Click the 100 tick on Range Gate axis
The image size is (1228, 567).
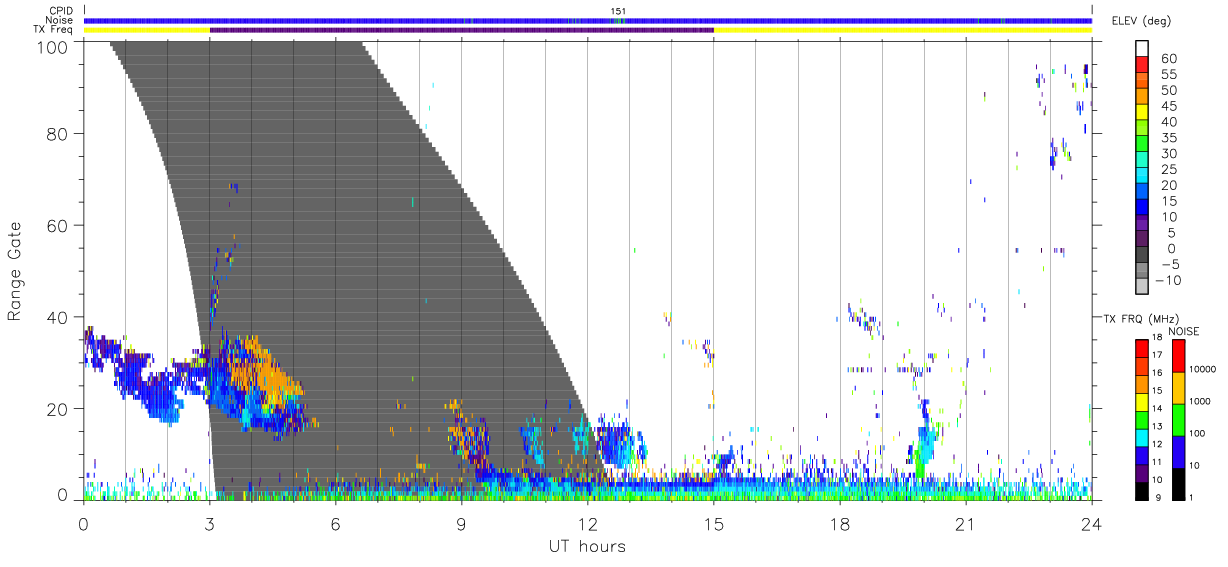coord(54,46)
